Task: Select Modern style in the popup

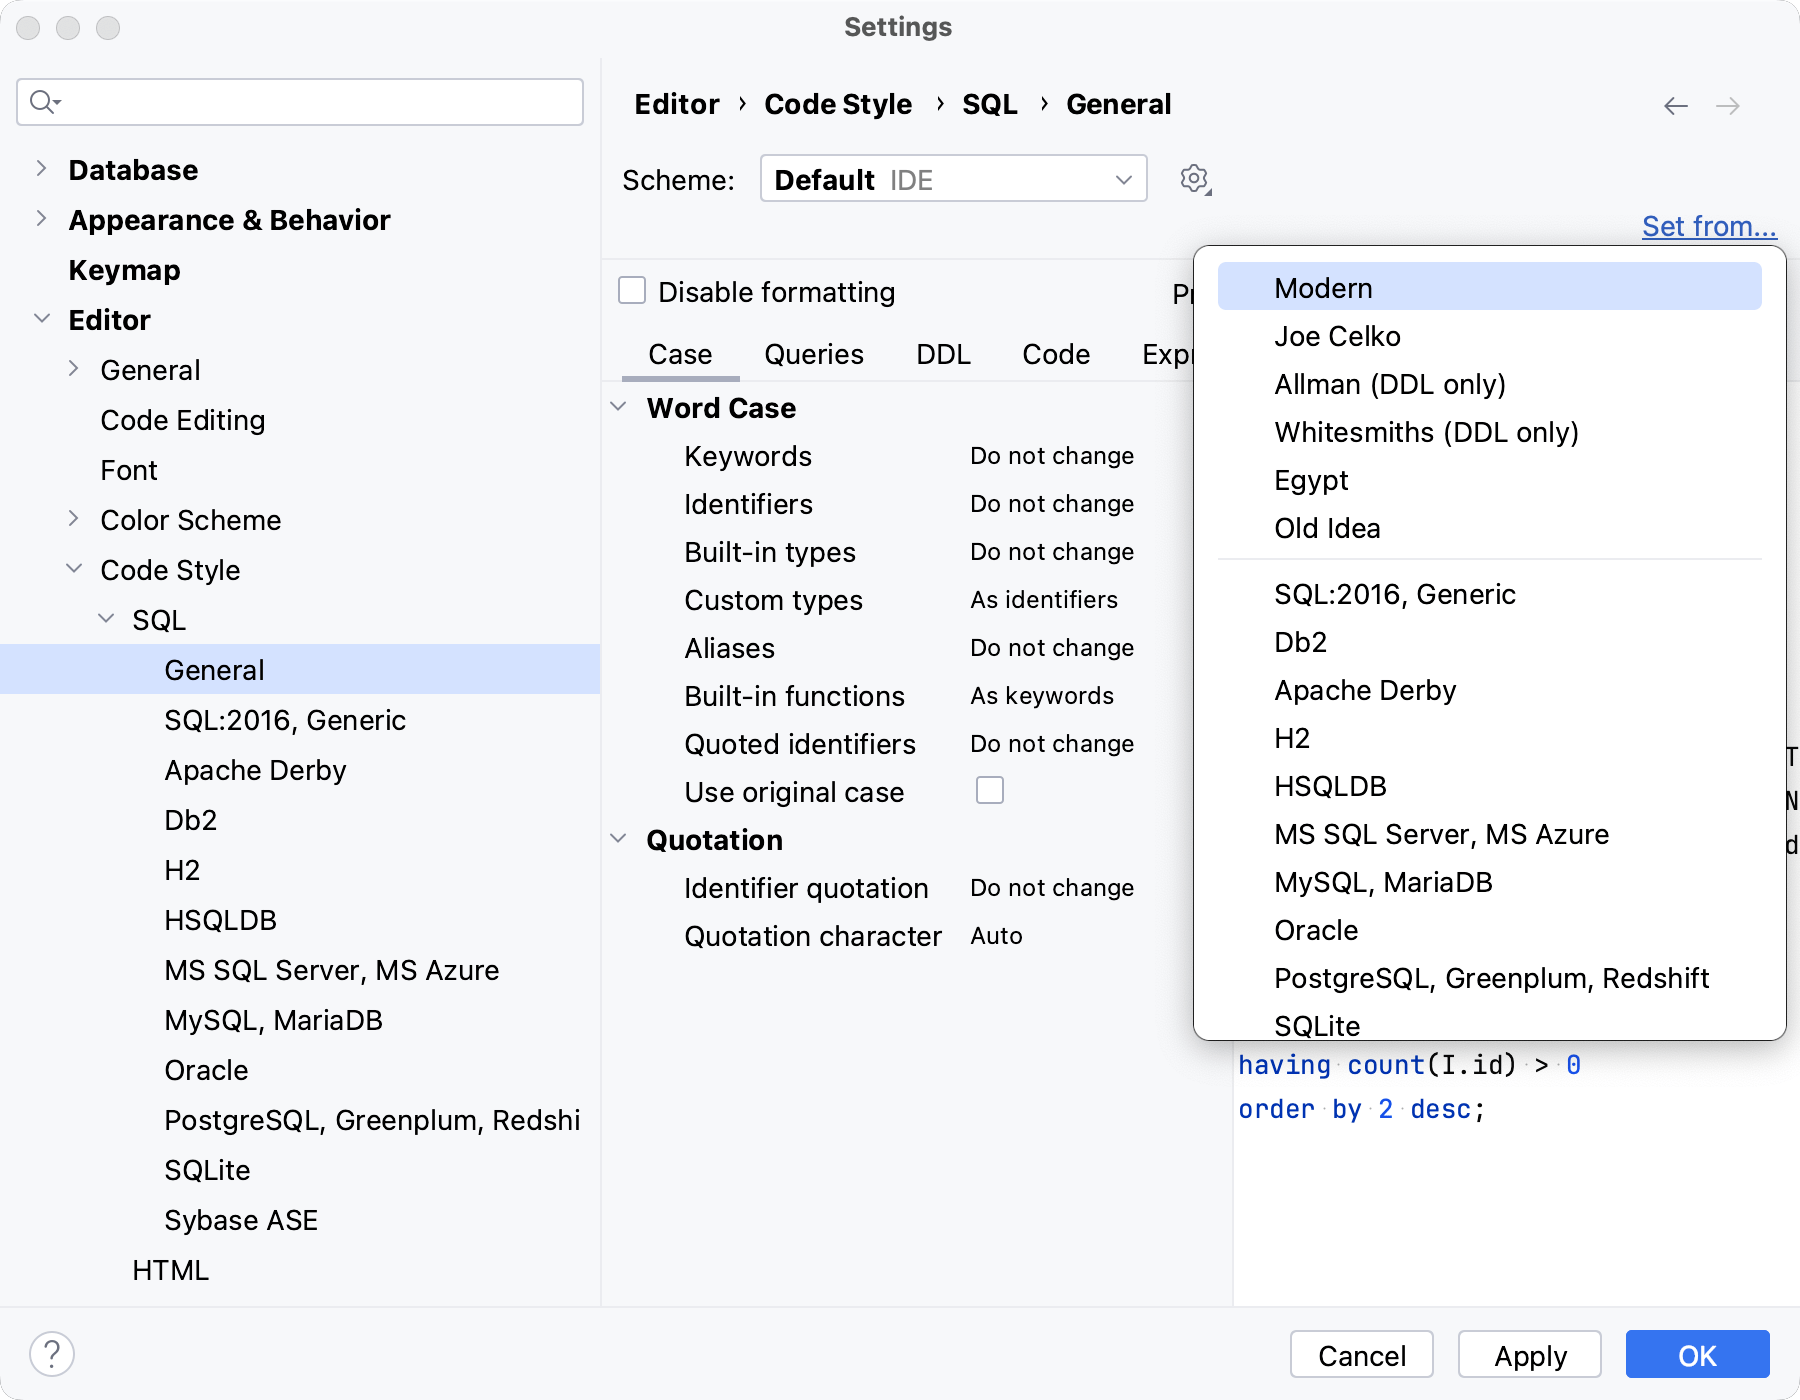Action: (x=1323, y=288)
